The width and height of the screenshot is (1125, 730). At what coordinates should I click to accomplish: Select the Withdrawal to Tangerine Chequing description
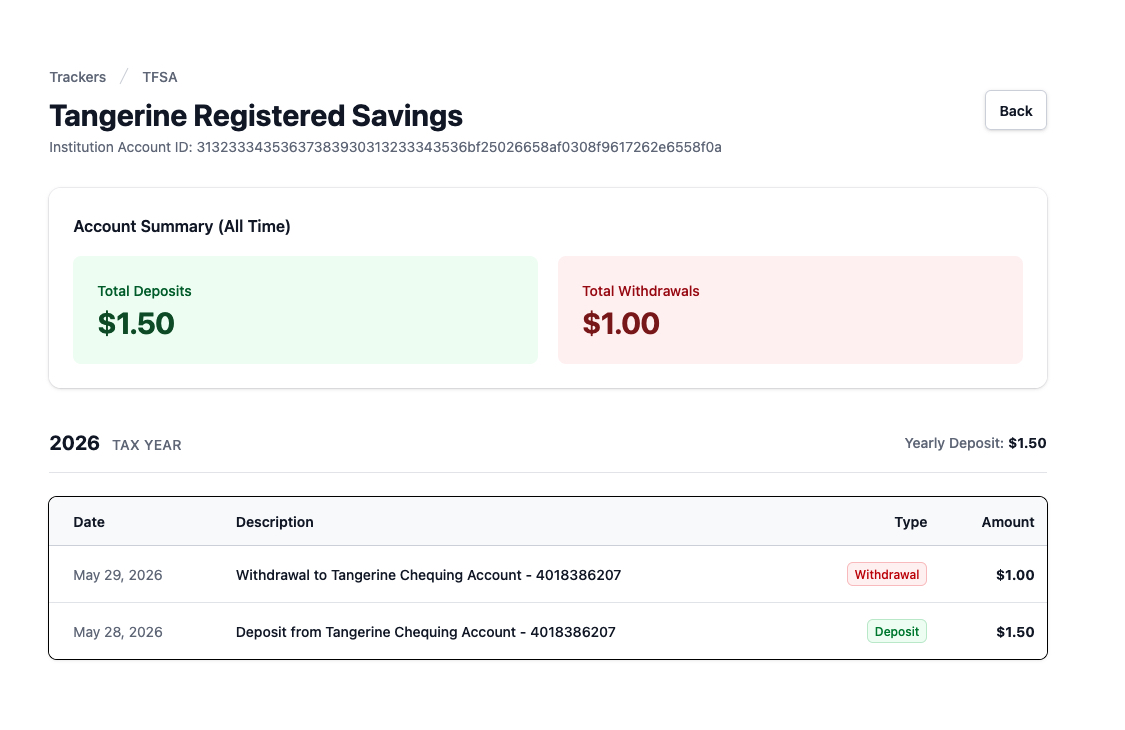428,575
